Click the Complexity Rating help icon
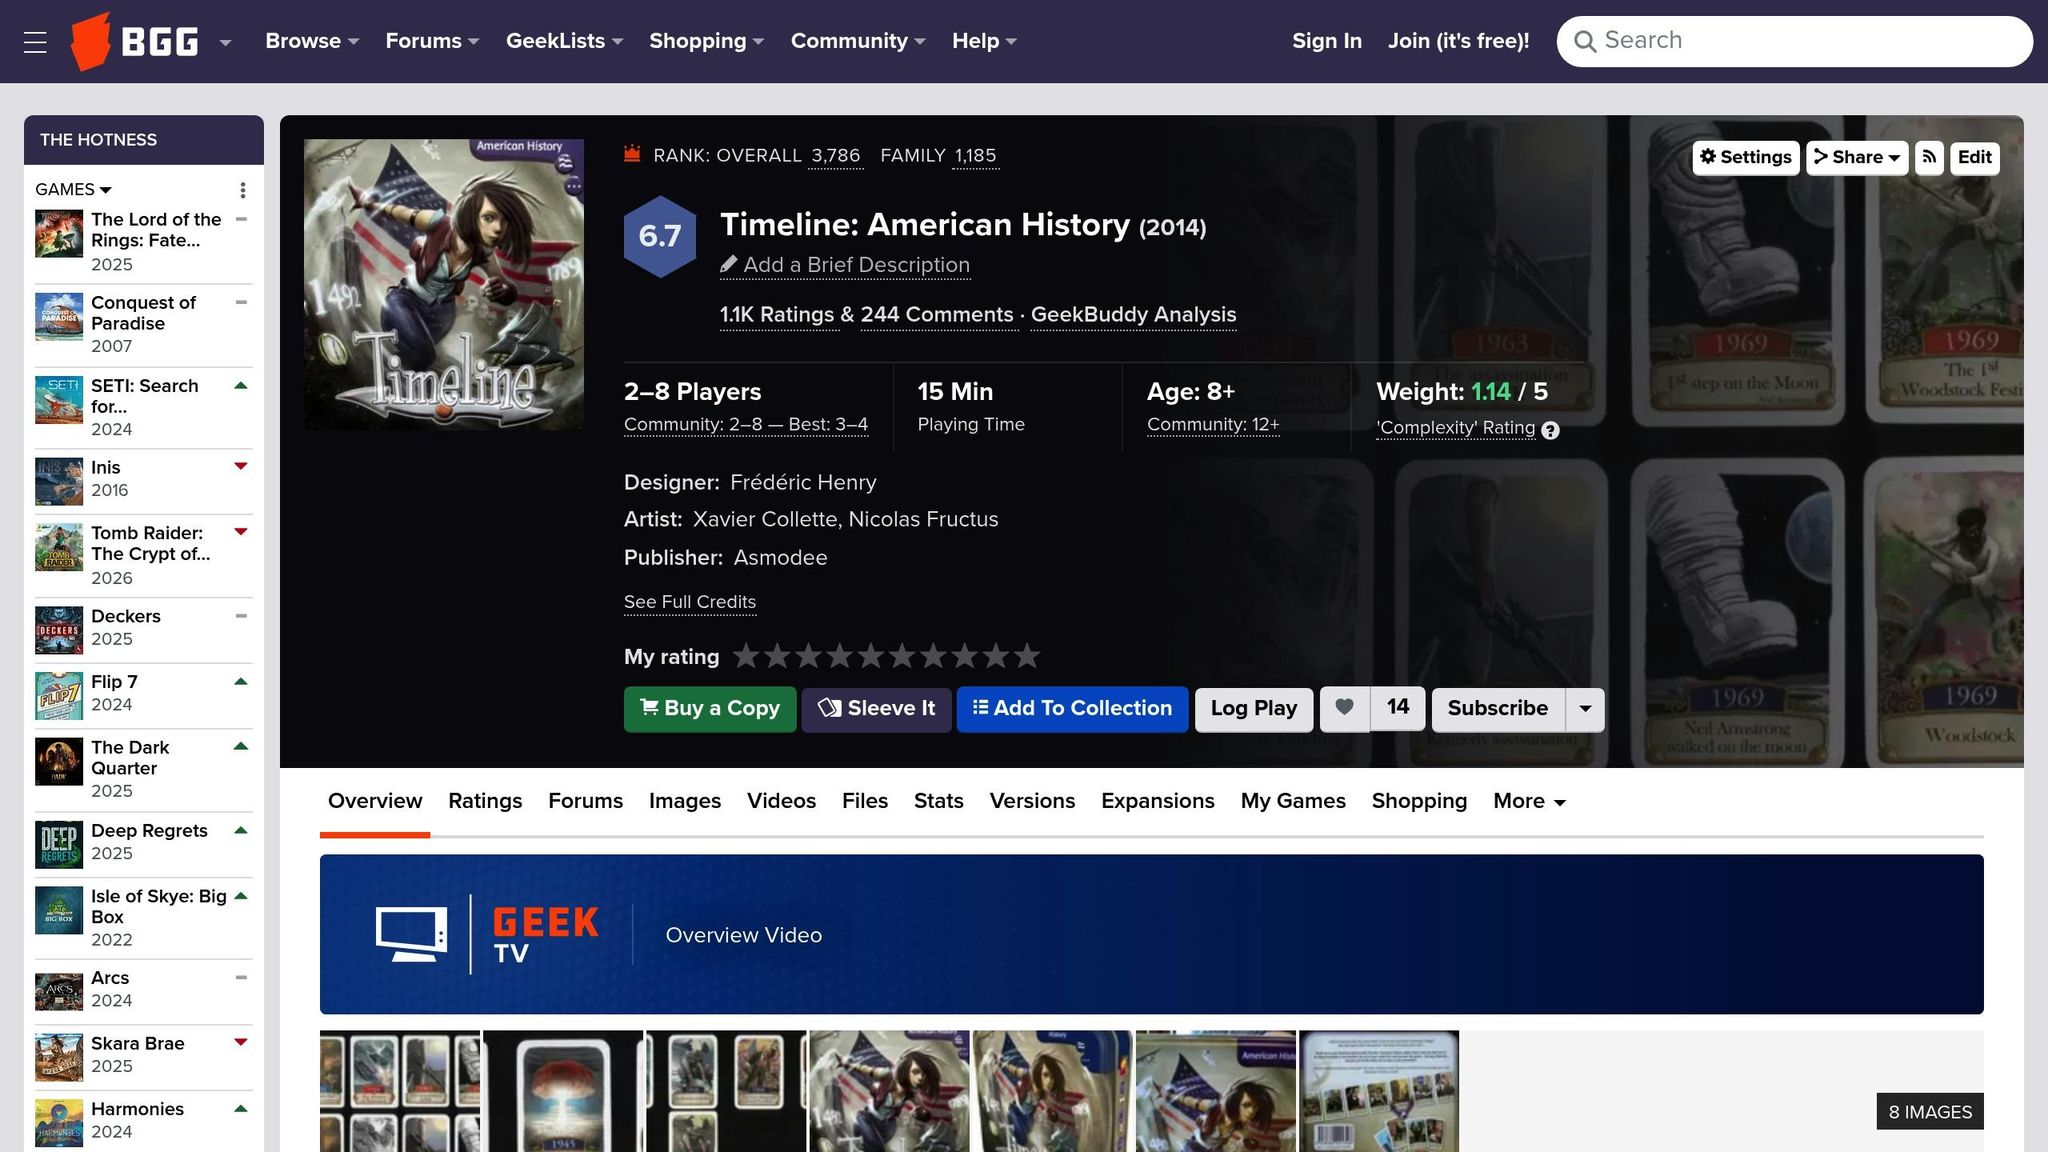Image resolution: width=2048 pixels, height=1152 pixels. click(x=1550, y=431)
